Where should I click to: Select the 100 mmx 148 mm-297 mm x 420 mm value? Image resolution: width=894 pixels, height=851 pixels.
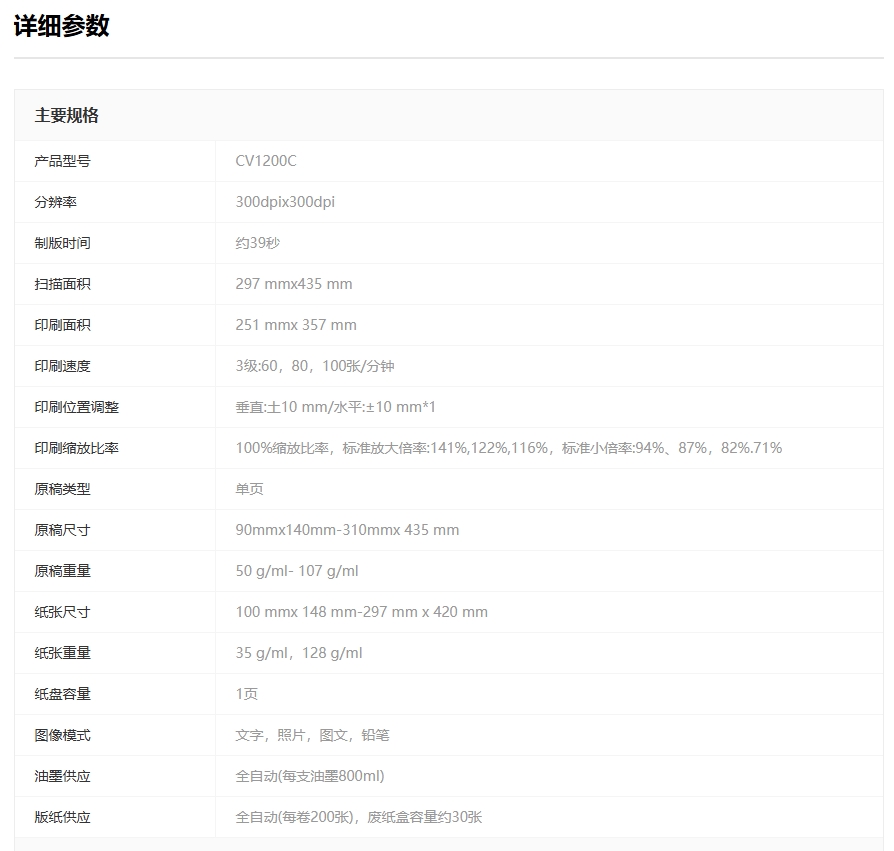361,613
